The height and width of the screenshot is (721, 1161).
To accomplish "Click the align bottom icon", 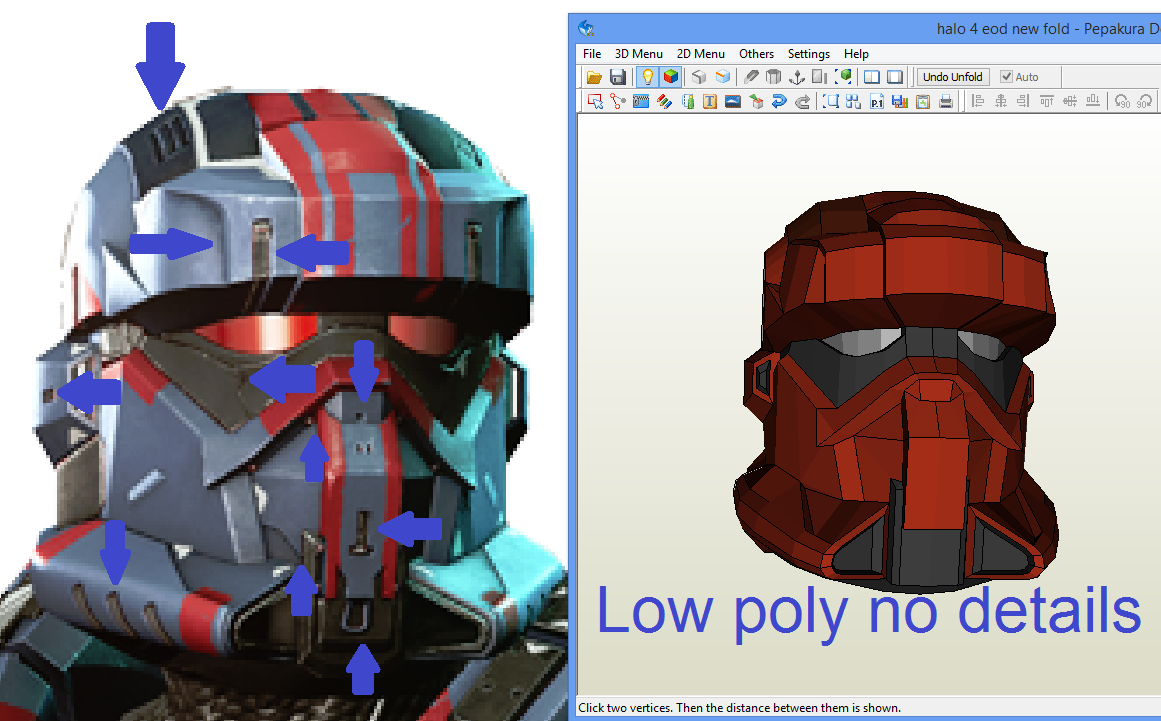I will click(1093, 101).
